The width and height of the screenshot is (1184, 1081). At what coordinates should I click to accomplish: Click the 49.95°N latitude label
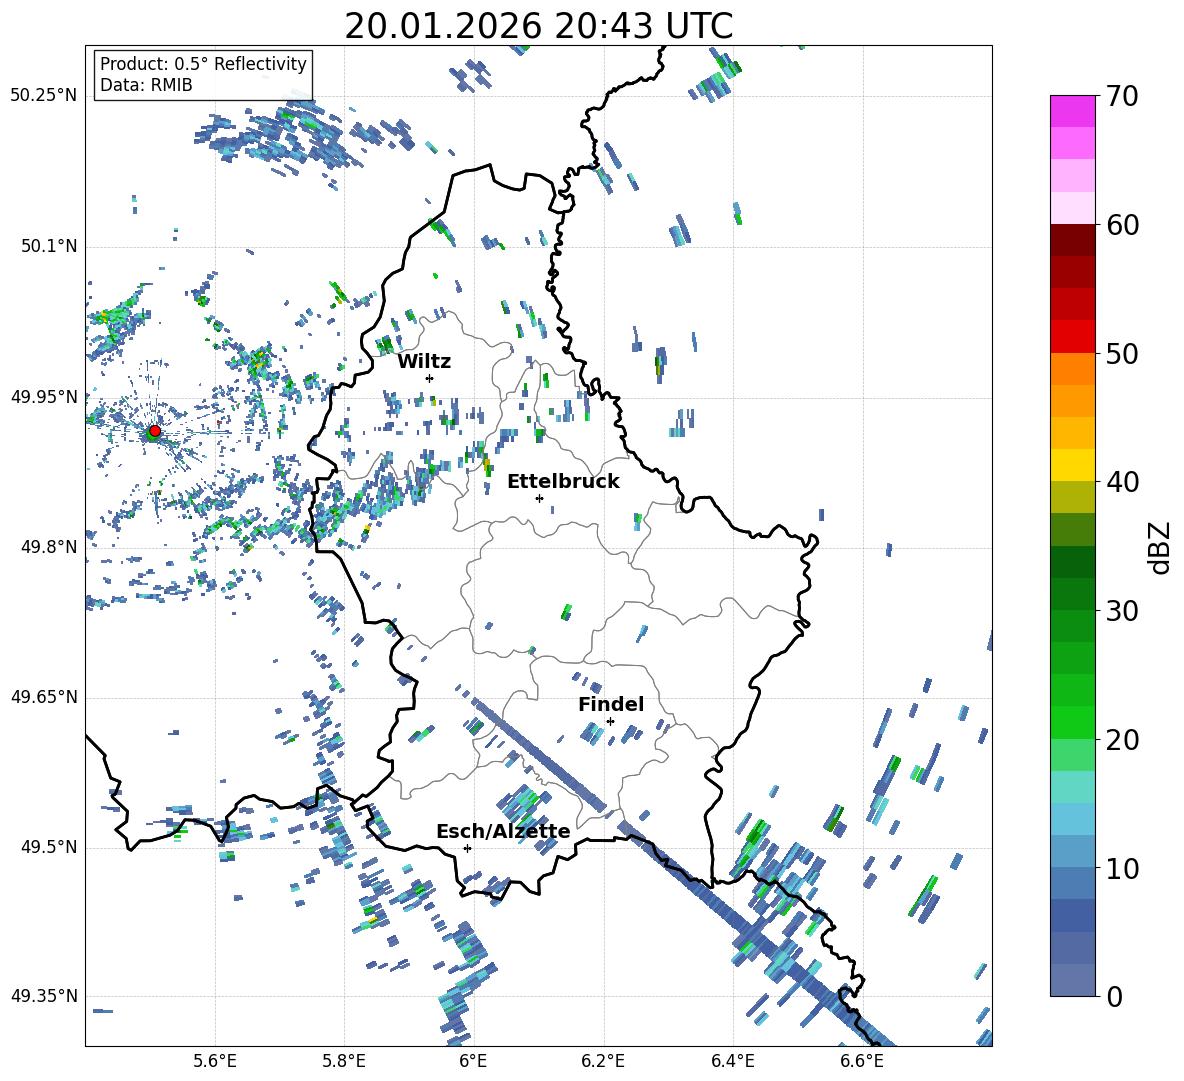pos(44,397)
